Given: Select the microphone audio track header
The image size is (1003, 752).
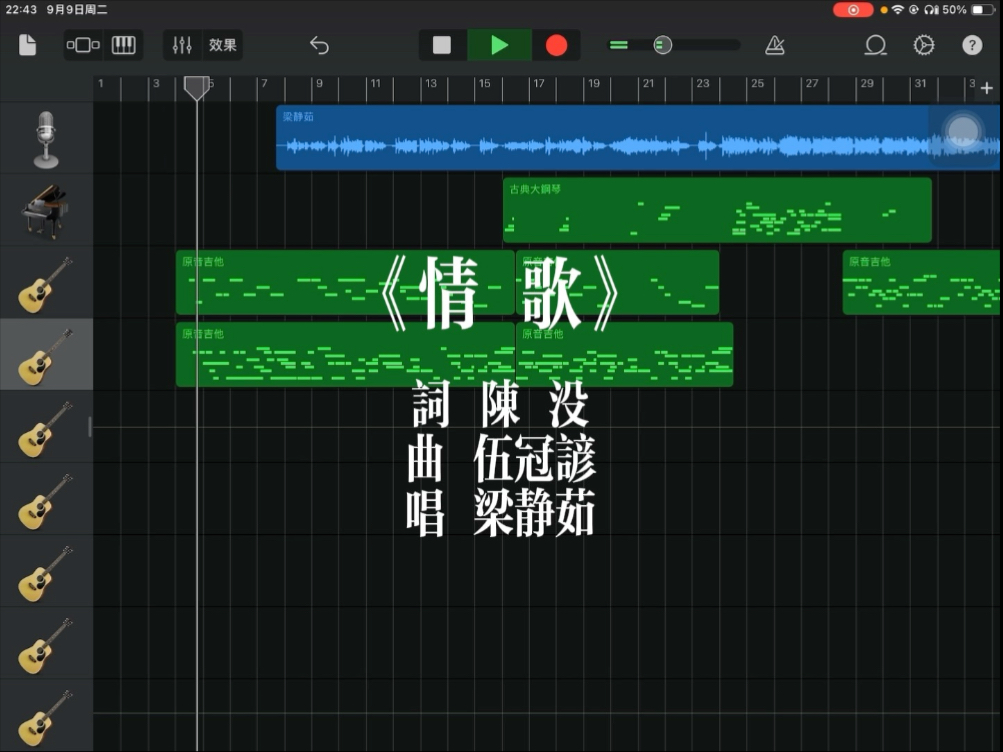Looking at the screenshot, I should (x=46, y=139).
